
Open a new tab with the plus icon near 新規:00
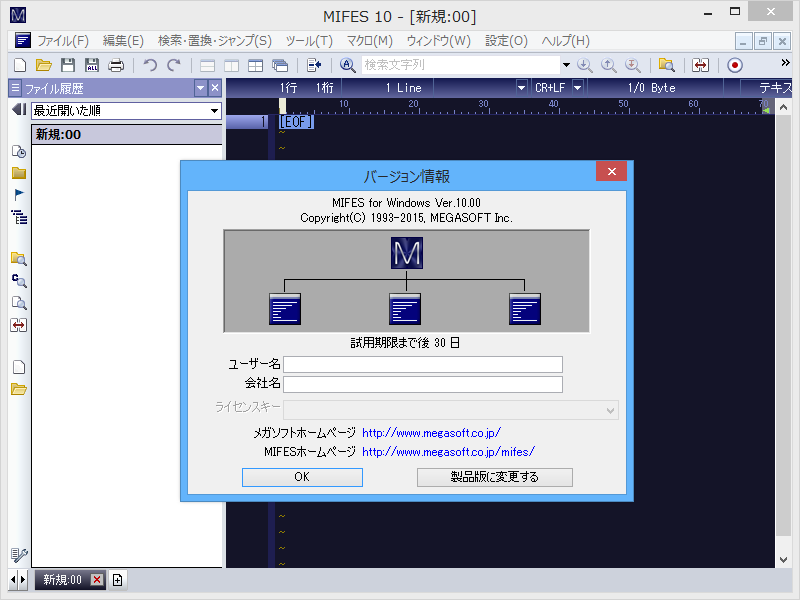[x=117, y=579]
